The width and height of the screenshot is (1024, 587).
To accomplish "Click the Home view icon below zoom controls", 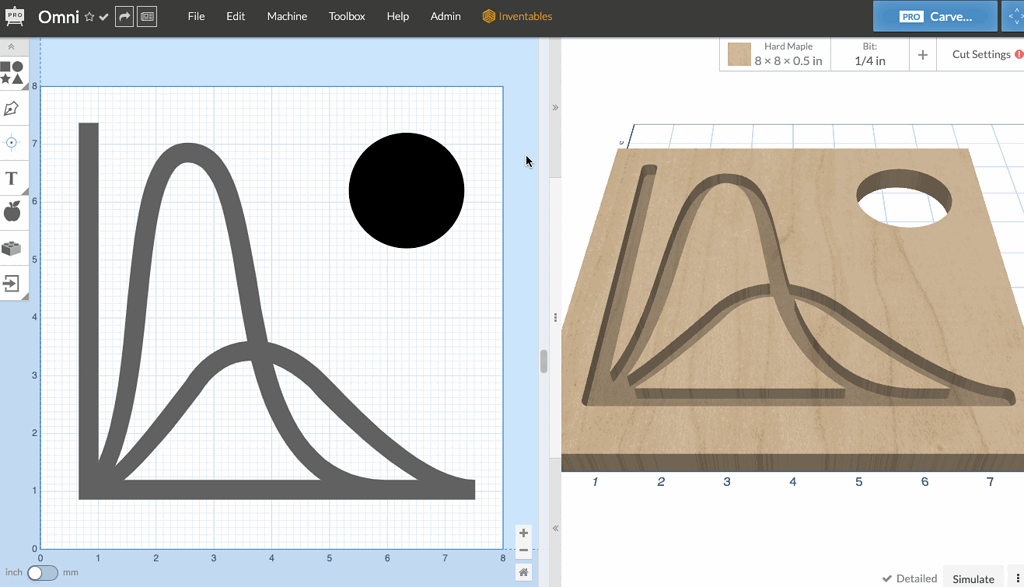I will 523,571.
